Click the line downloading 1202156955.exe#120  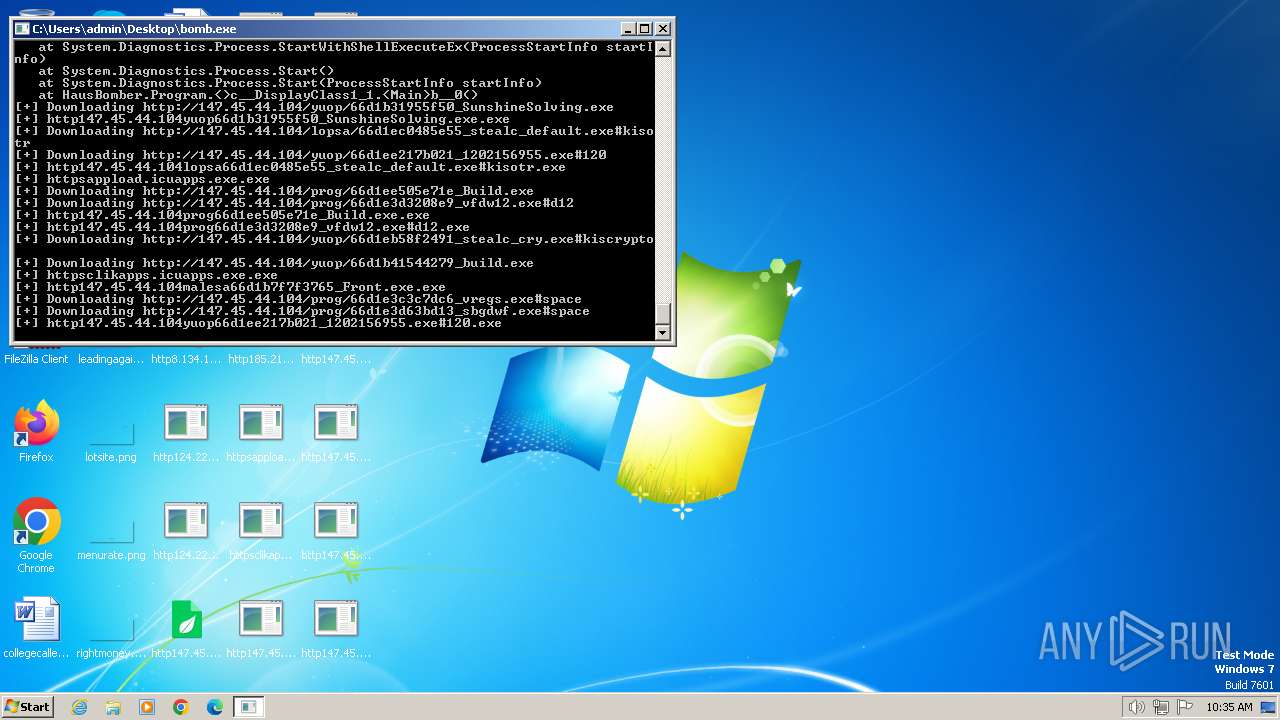click(x=310, y=155)
